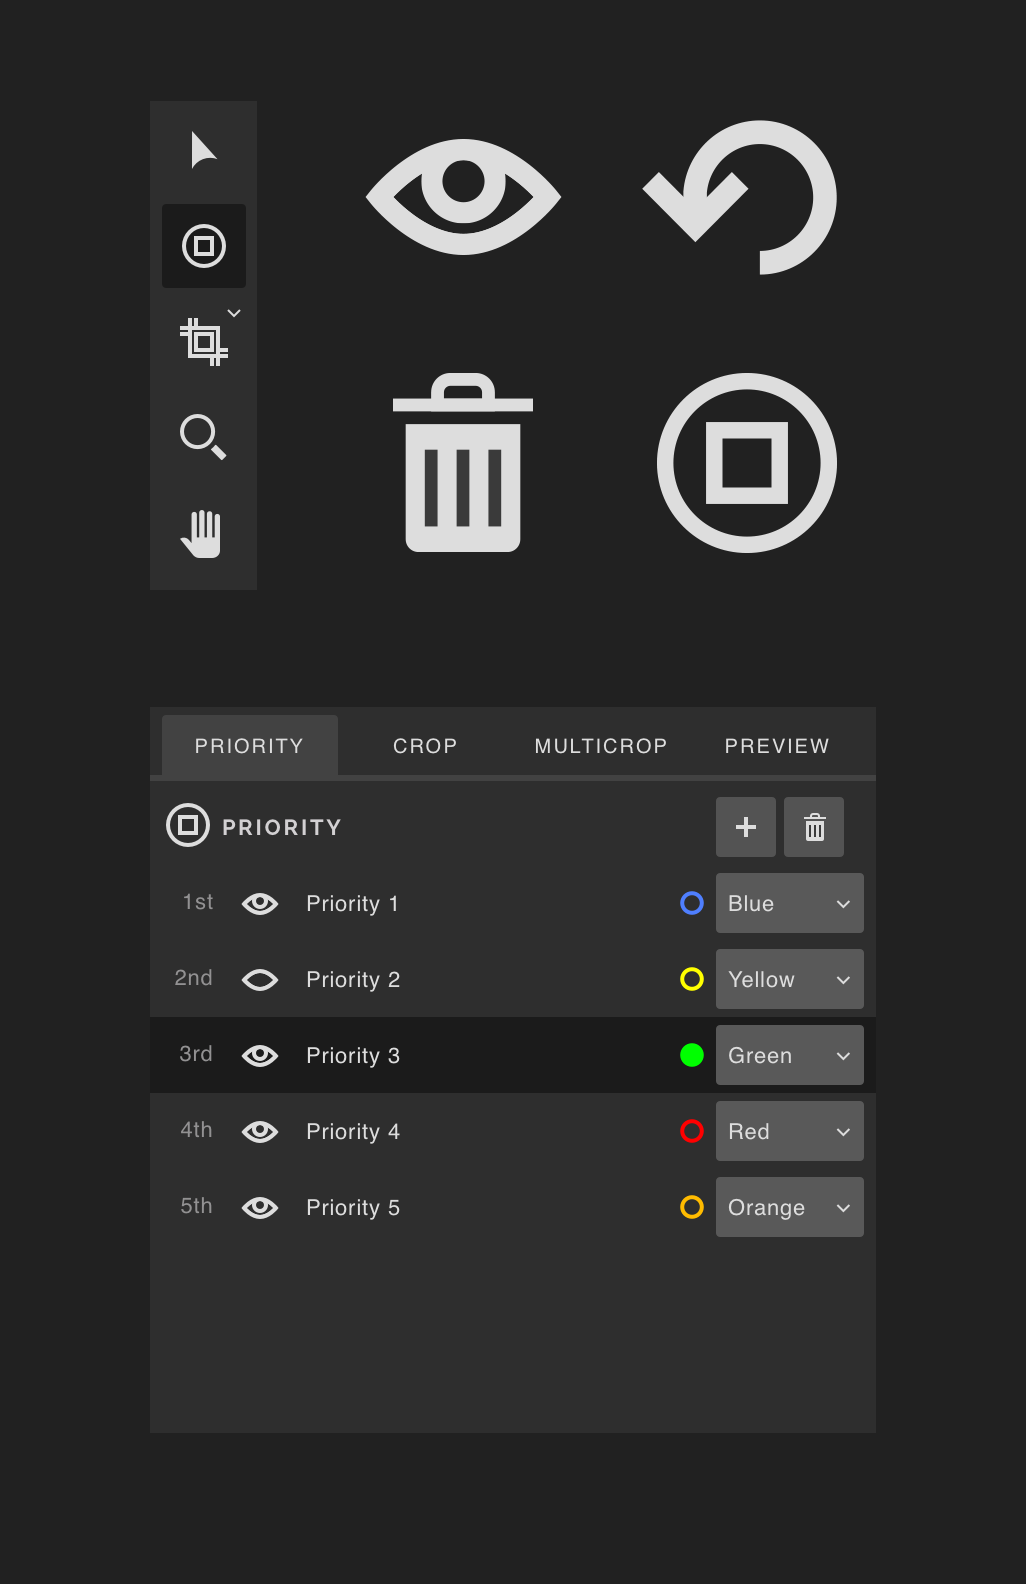Show Priority 2 with eye toggle
The width and height of the screenshot is (1026, 1584).
260,979
